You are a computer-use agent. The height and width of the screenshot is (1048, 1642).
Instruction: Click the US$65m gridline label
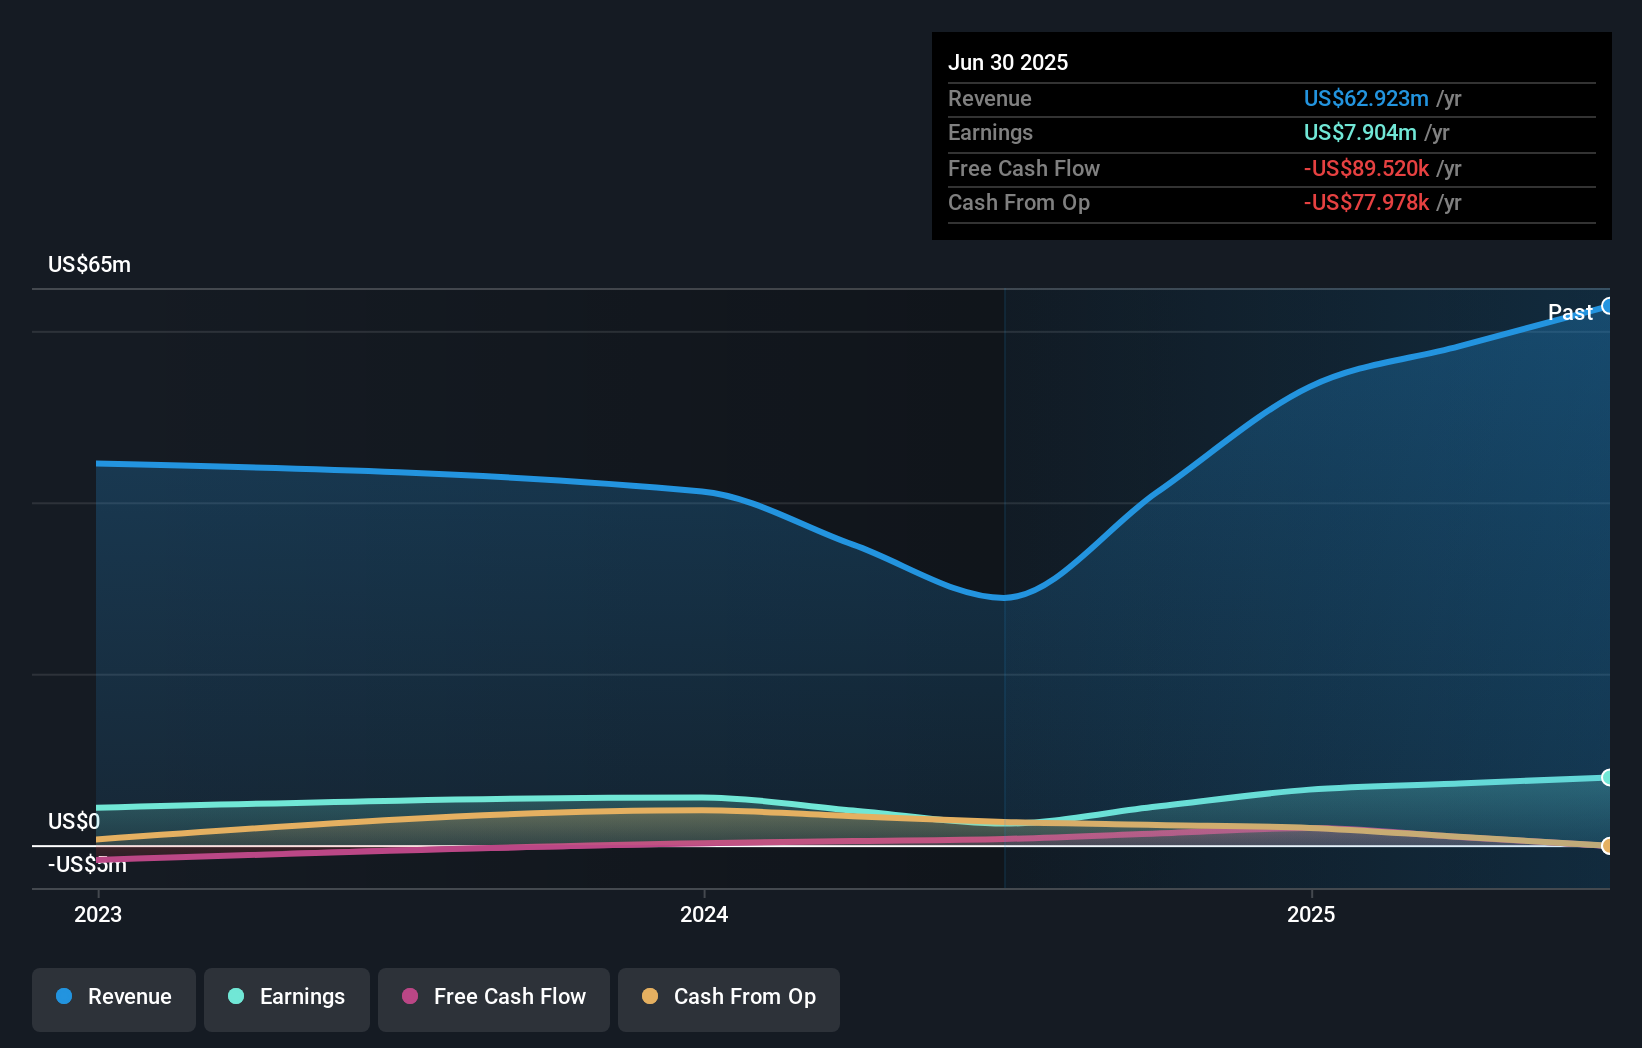pyautogui.click(x=89, y=264)
